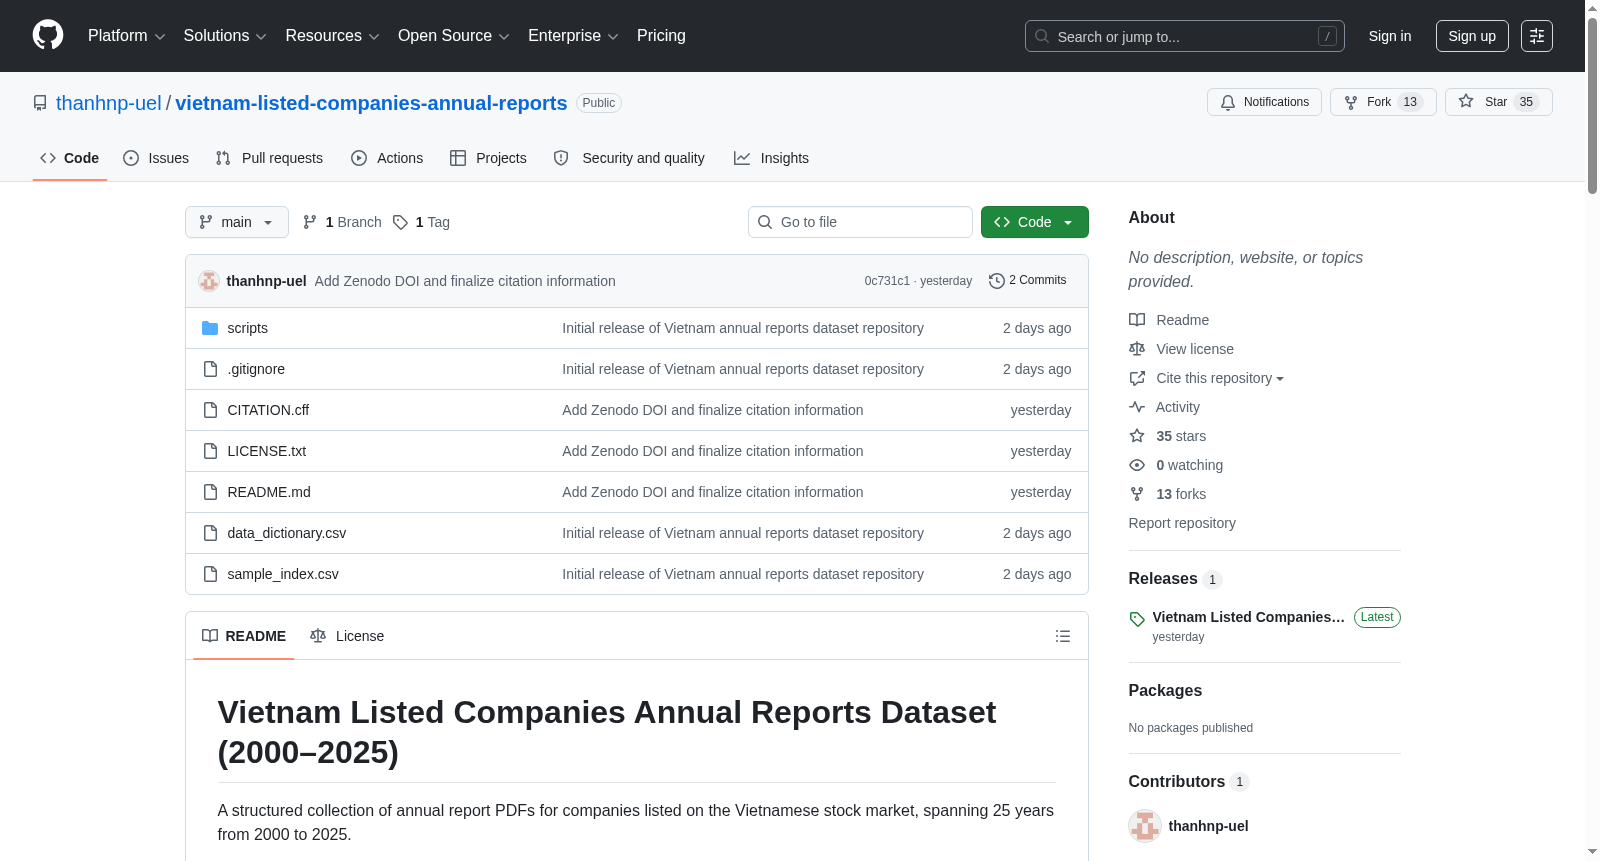View the 13 forks link

point(1168,494)
